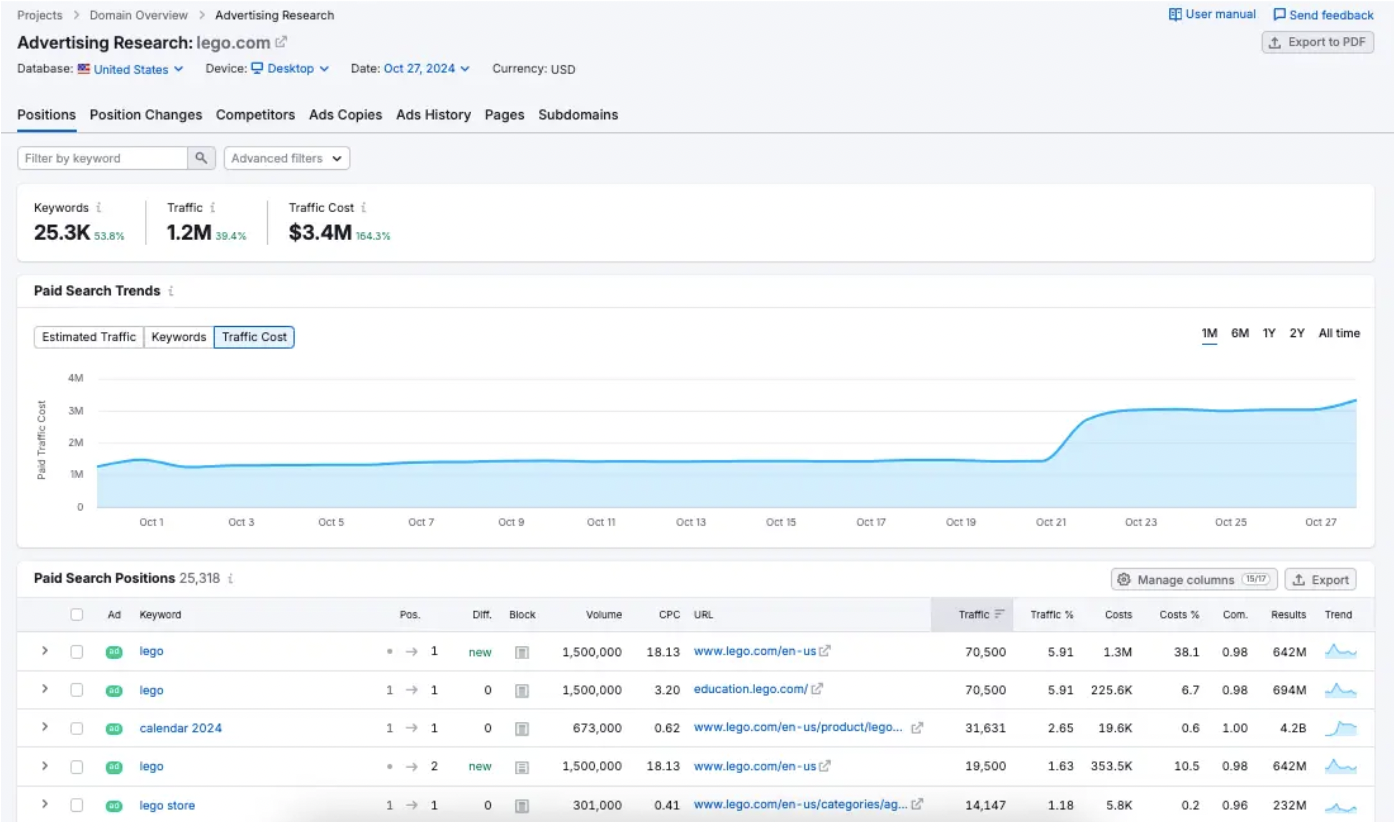Tick the checkbox for calendar 2024 row
The height and width of the screenshot is (832, 1394).
point(77,729)
